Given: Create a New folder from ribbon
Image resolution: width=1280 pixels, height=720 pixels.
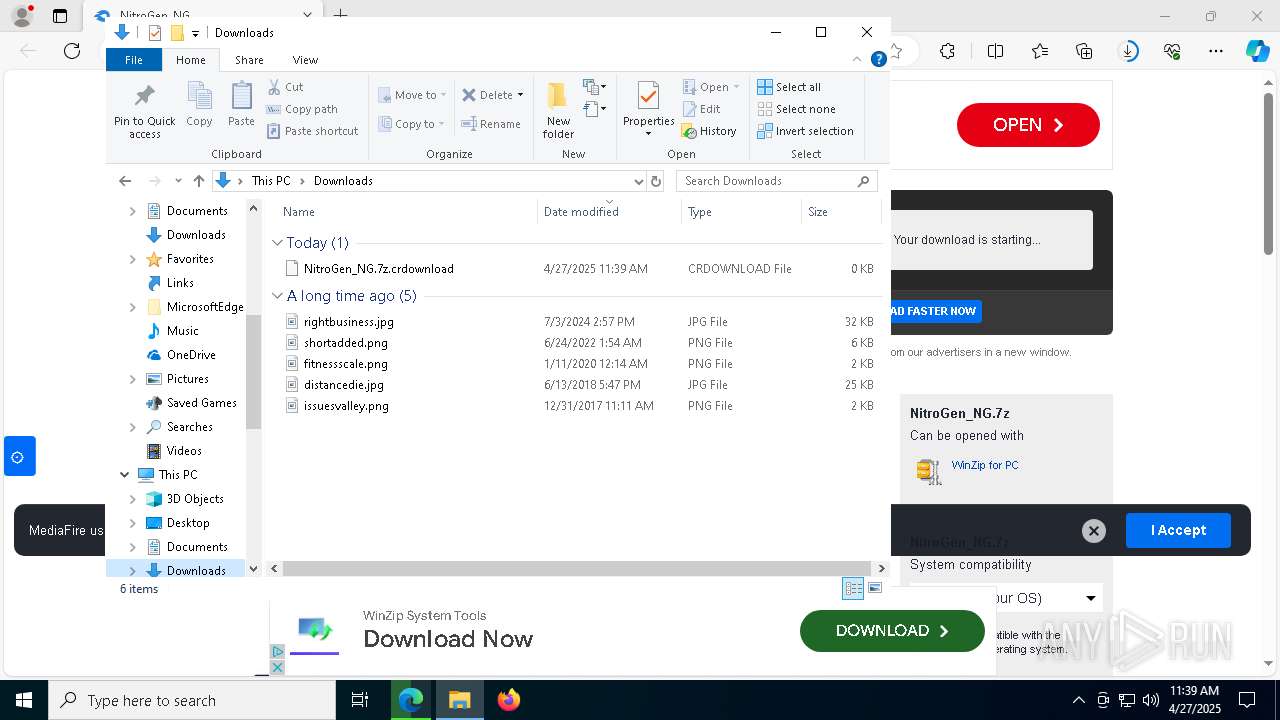Looking at the screenshot, I should [x=558, y=110].
